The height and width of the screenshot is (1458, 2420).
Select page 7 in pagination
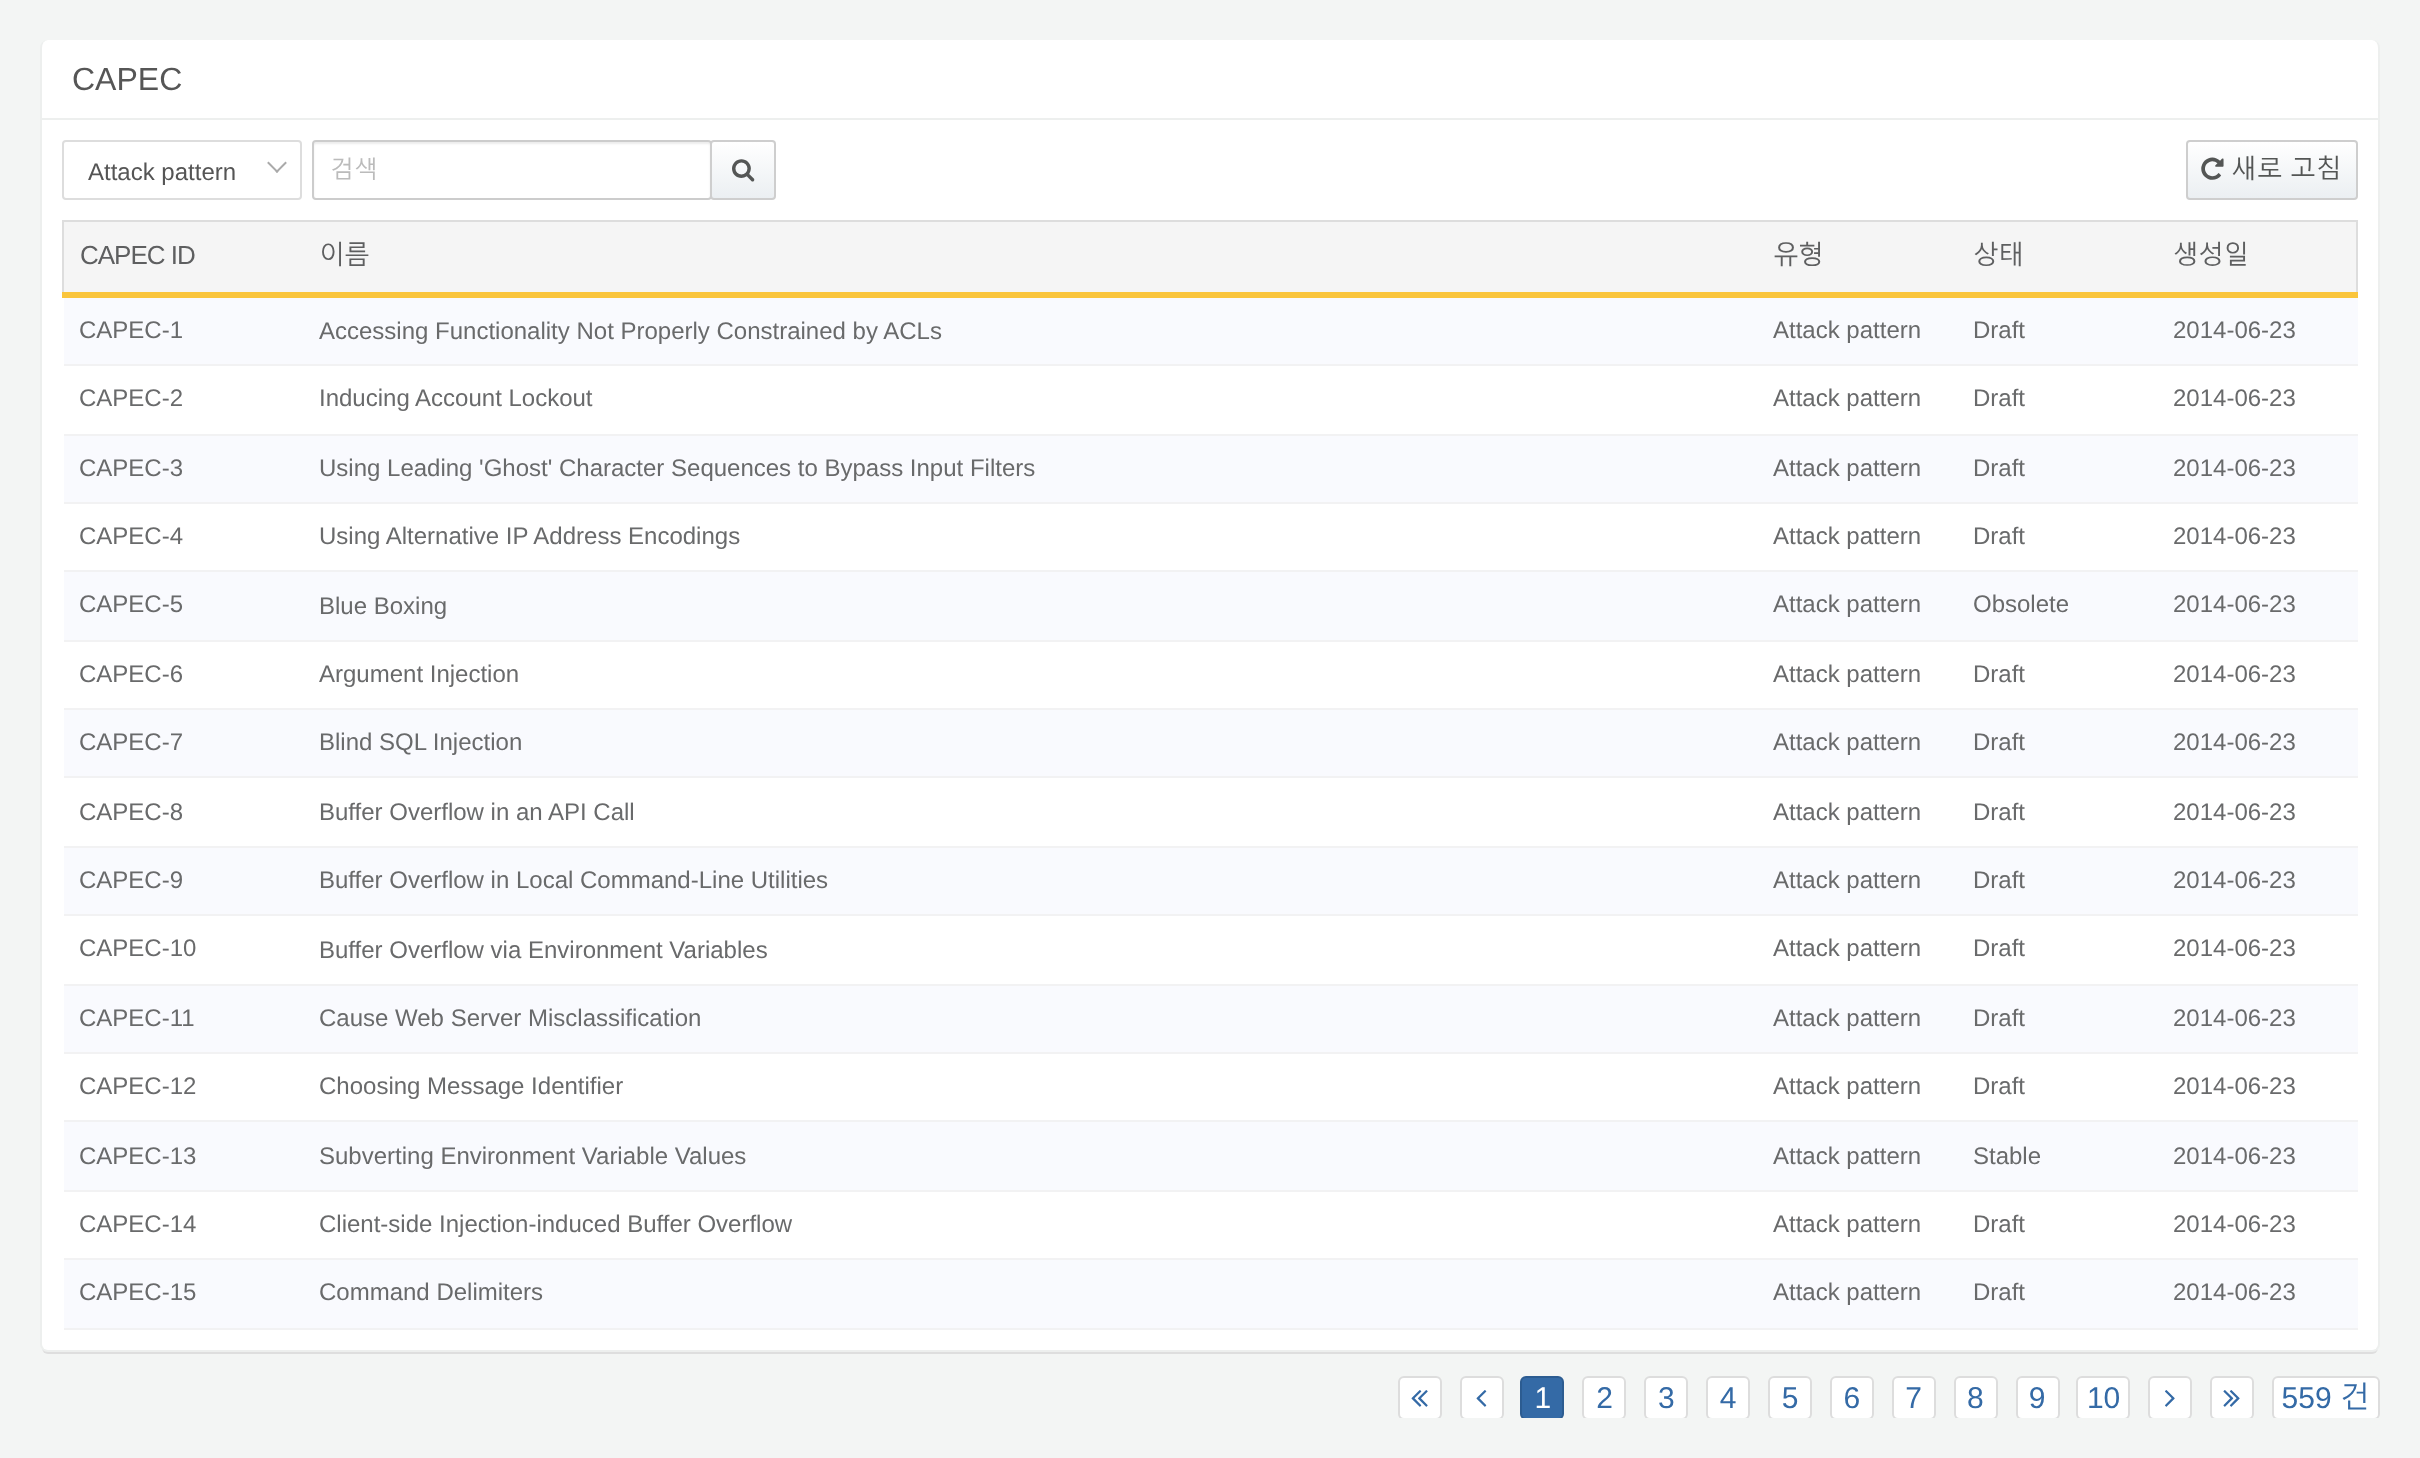point(1914,1397)
